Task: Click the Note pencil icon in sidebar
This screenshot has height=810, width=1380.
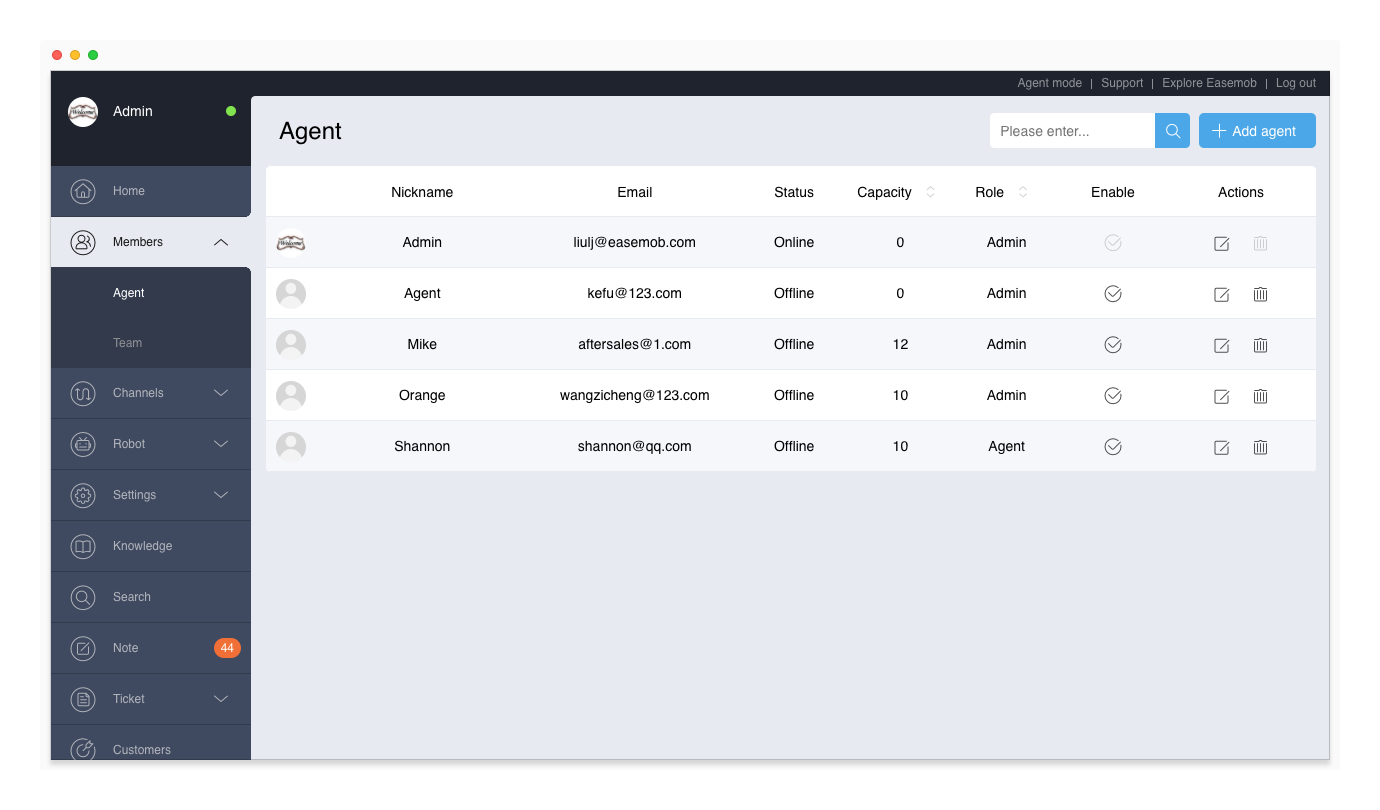Action: pos(83,648)
